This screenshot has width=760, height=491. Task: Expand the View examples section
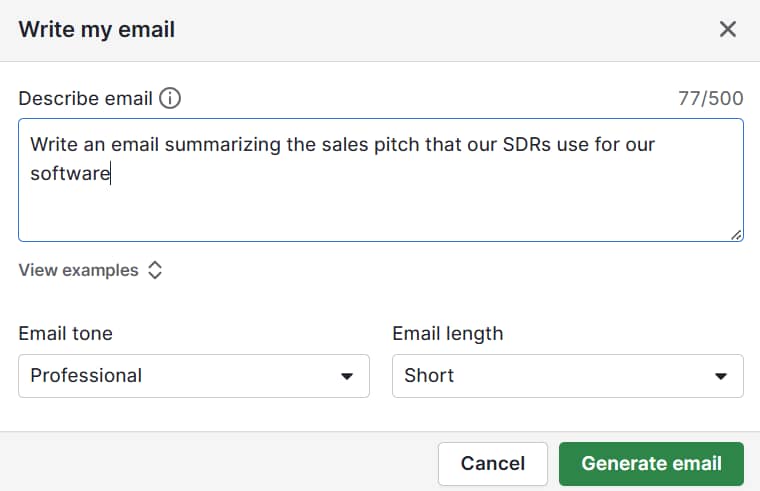click(x=79, y=270)
